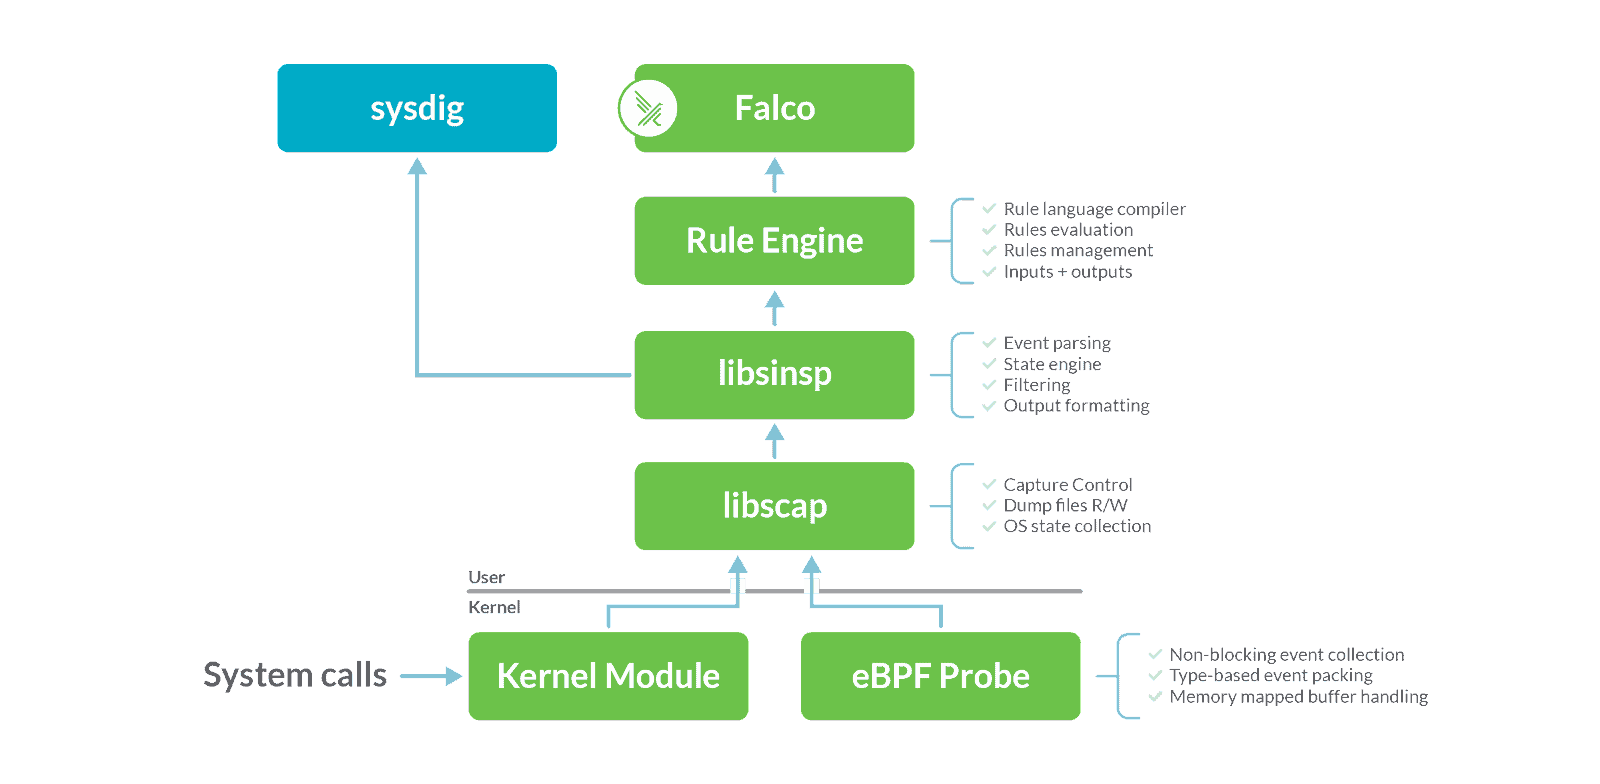Click checkmark beside 'Output formatting'
Viewport: 1600px width, 784px height.
click(x=989, y=406)
